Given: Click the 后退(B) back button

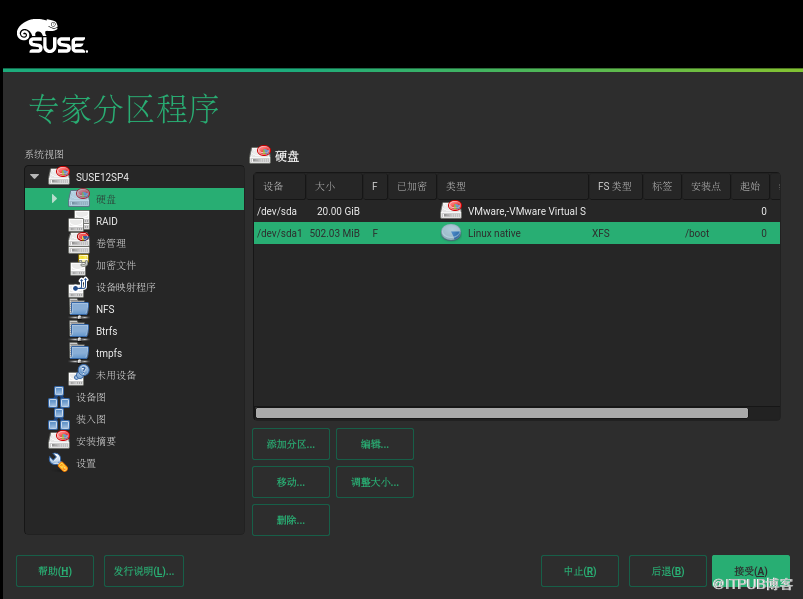Looking at the screenshot, I should tap(668, 571).
